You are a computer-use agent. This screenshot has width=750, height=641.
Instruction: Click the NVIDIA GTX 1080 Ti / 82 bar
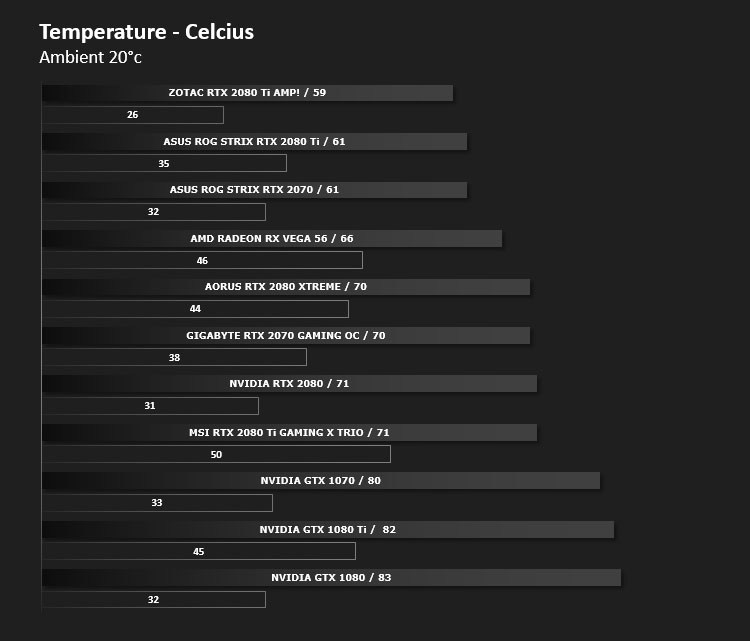[x=328, y=530]
